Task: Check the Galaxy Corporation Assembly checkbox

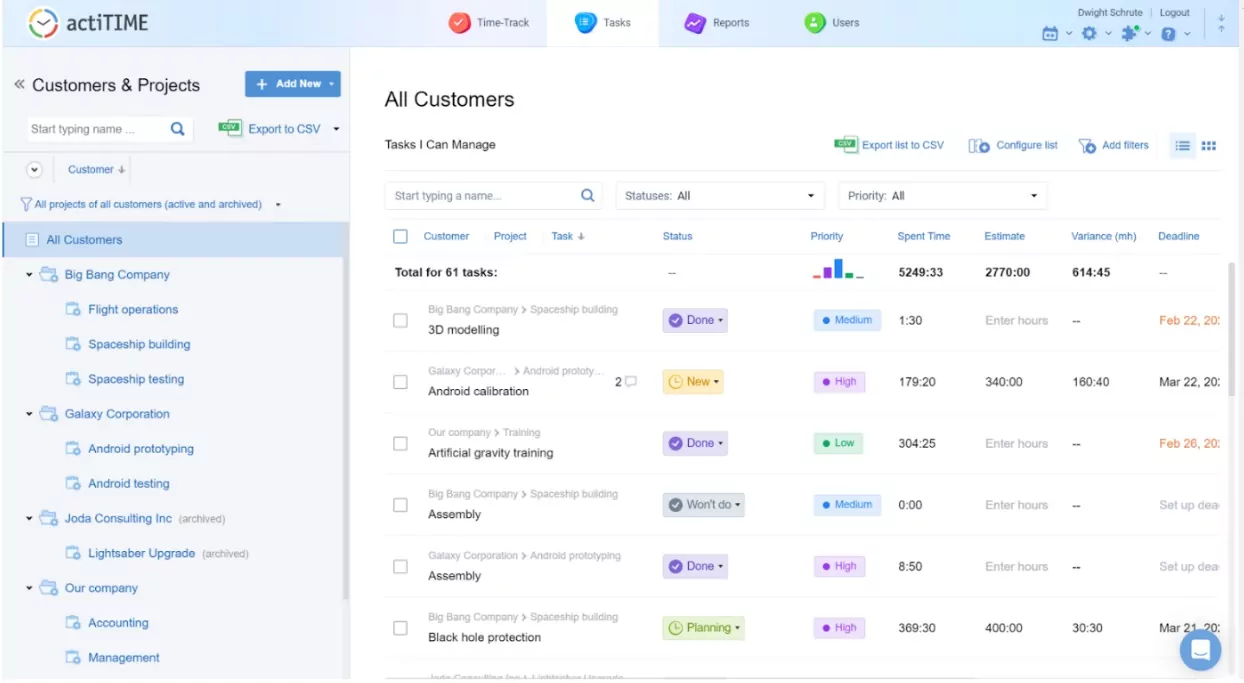Action: click(400, 567)
